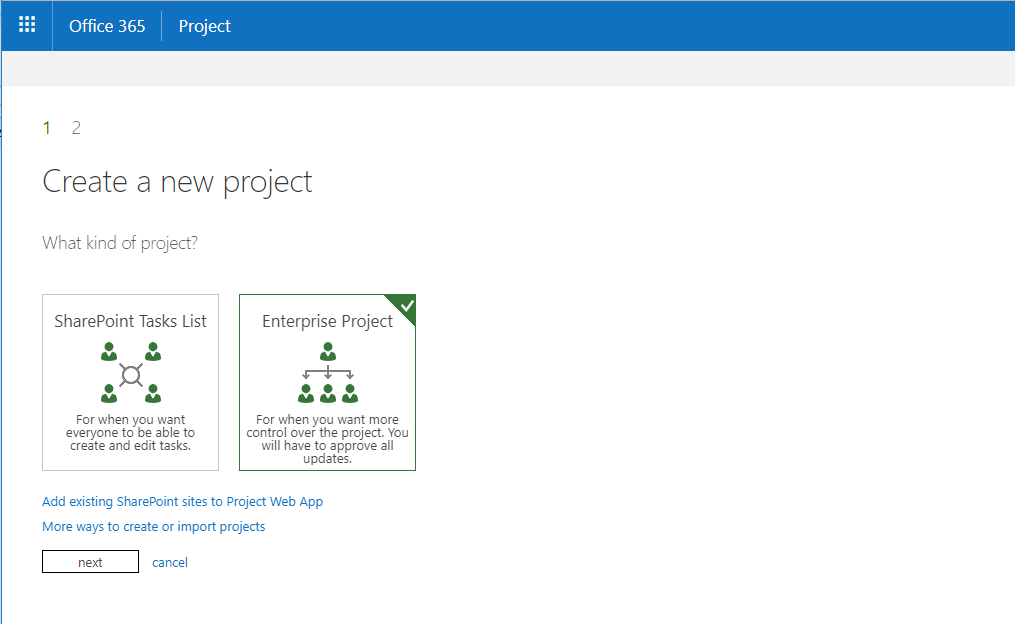Click the top-left person in SharePoint icon
This screenshot has height=624, width=1015.
110,352
